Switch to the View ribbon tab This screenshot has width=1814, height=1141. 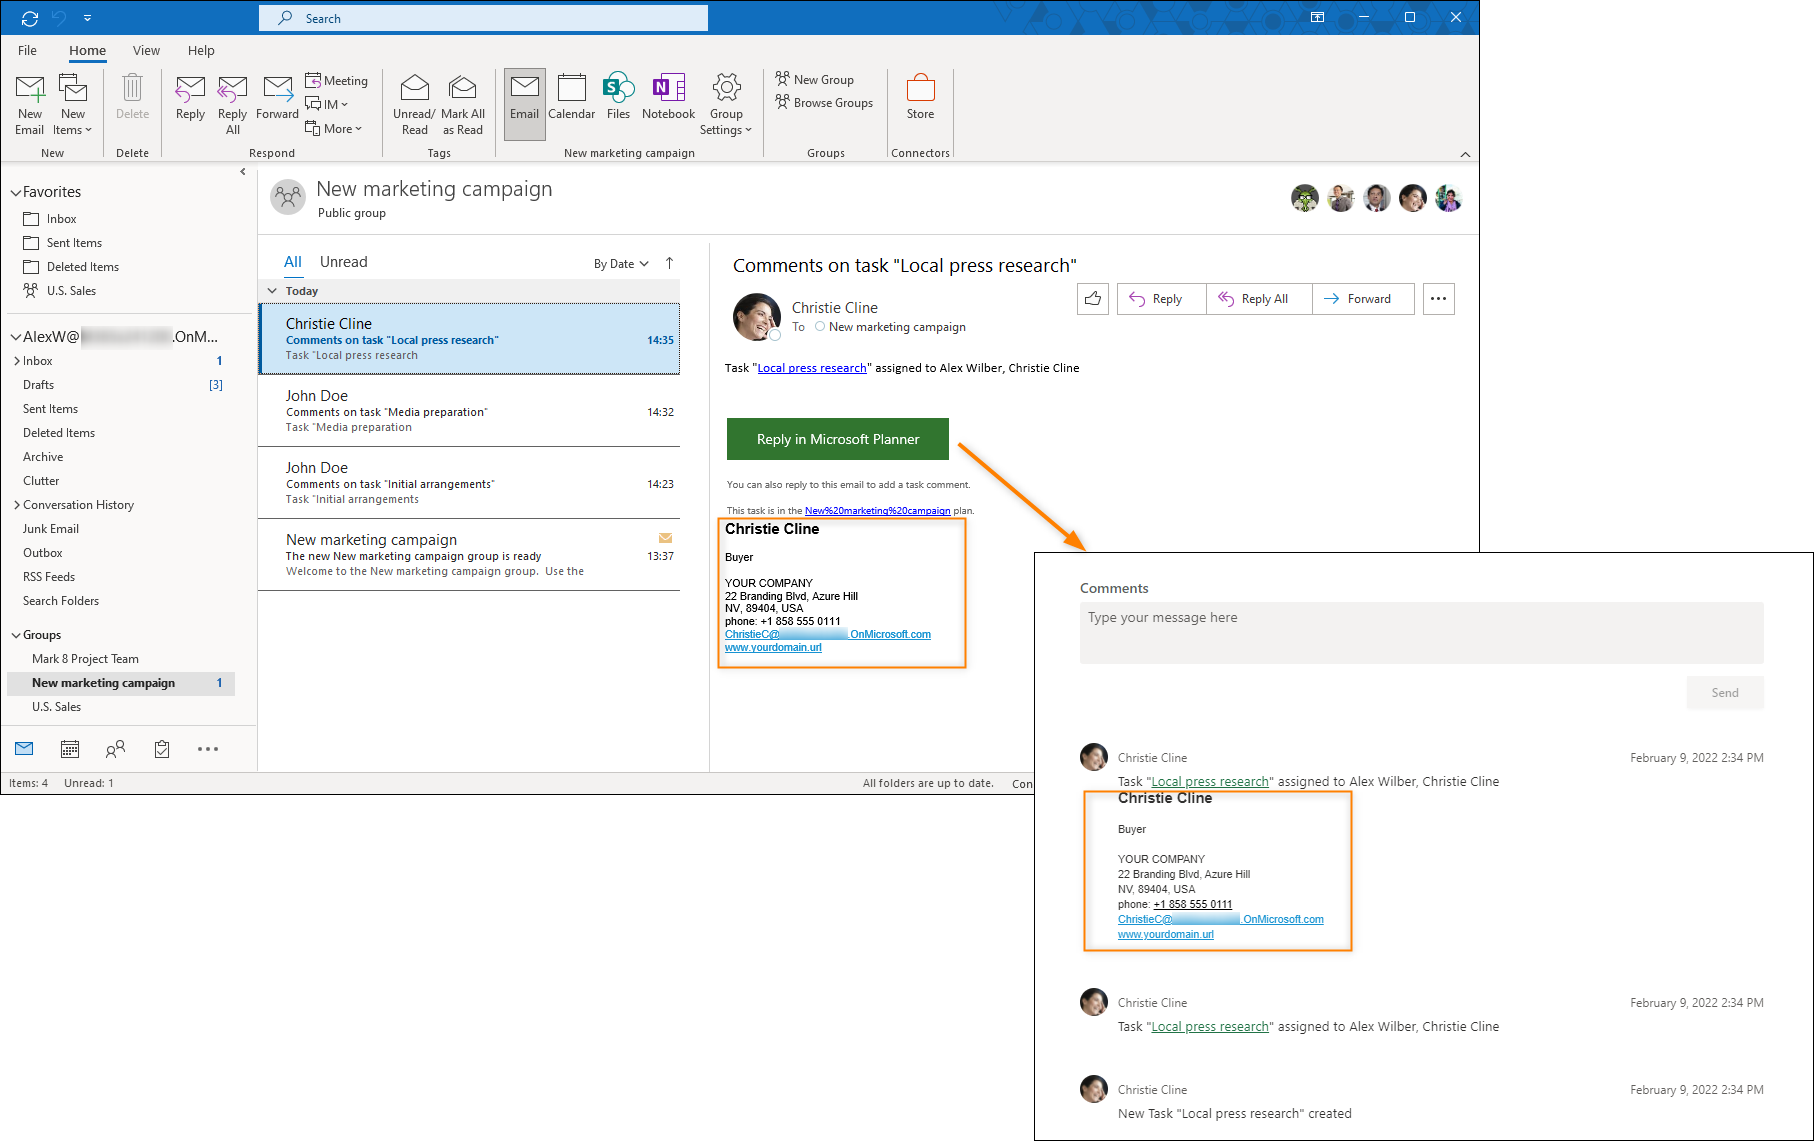[146, 50]
